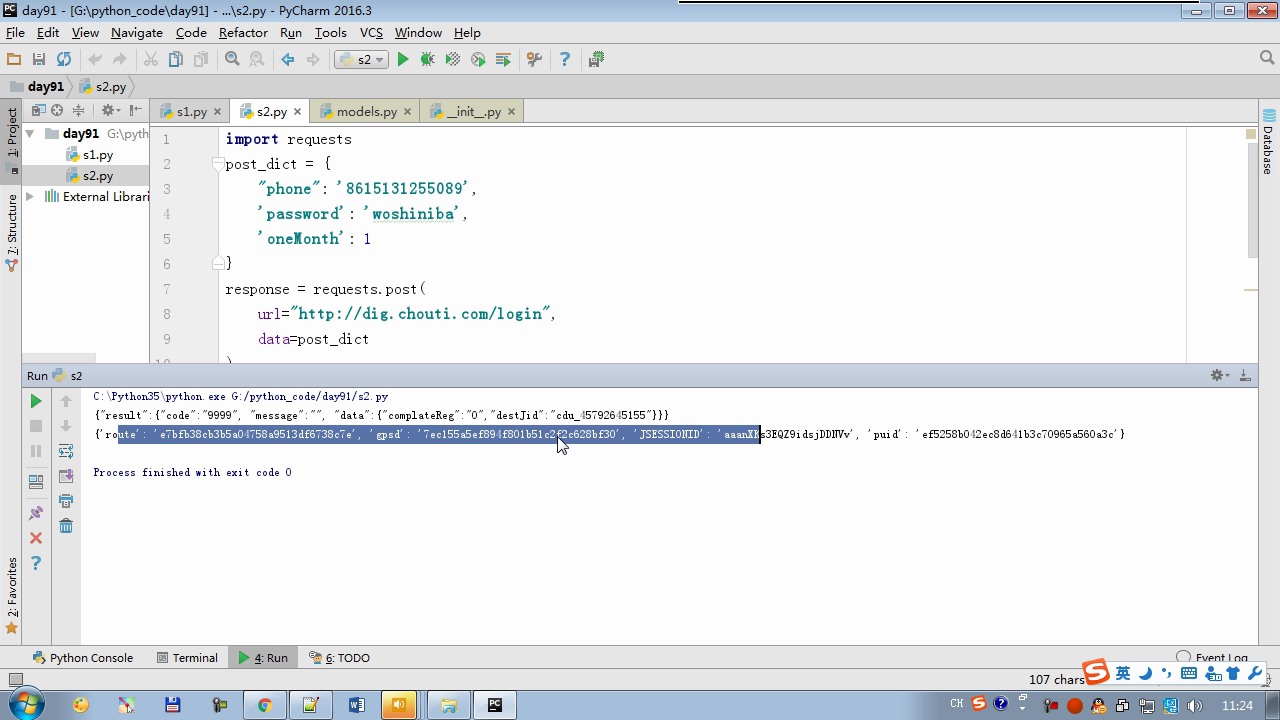The height and width of the screenshot is (720, 1280).
Task: Click the editor's vertical scrollbar
Action: pos(1251,200)
